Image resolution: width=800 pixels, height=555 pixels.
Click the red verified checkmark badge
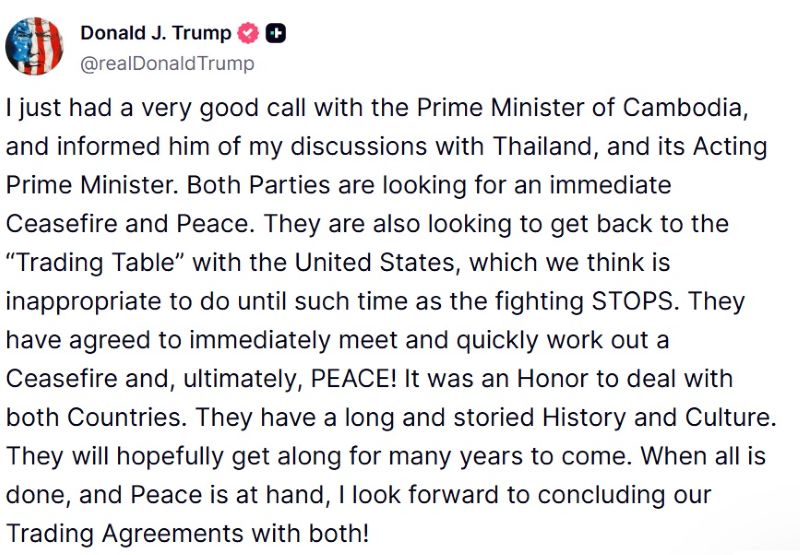(248, 34)
